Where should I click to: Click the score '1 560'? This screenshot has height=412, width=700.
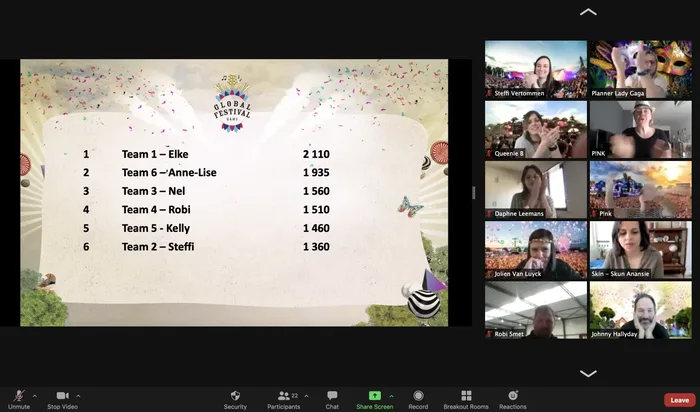coord(316,191)
